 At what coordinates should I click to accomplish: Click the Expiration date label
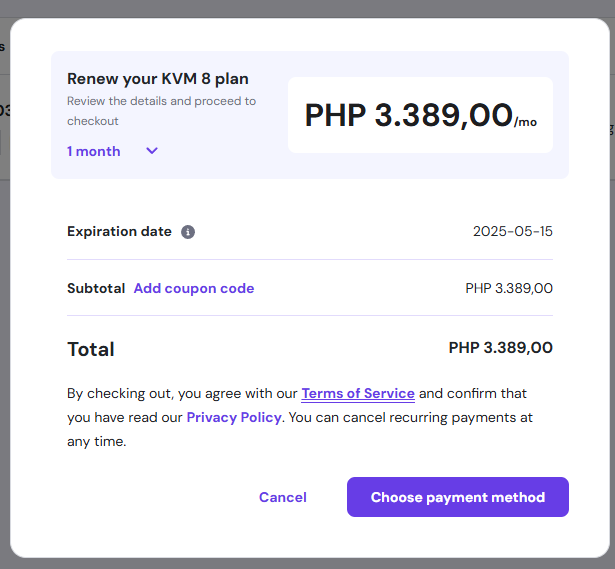pyautogui.click(x=119, y=231)
